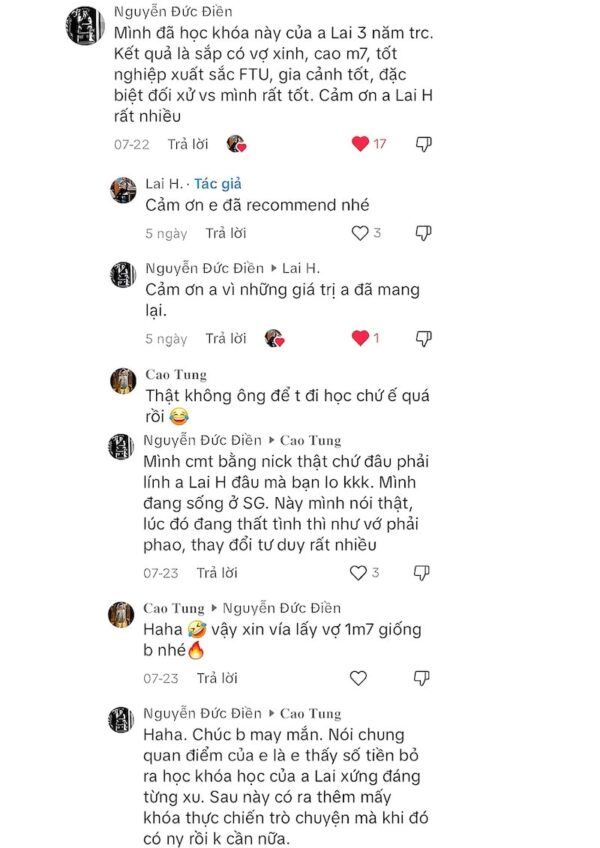Dislike the "Cảm ơn a vì những giá trị" reply
The height and width of the screenshot is (848, 600).
[423, 338]
